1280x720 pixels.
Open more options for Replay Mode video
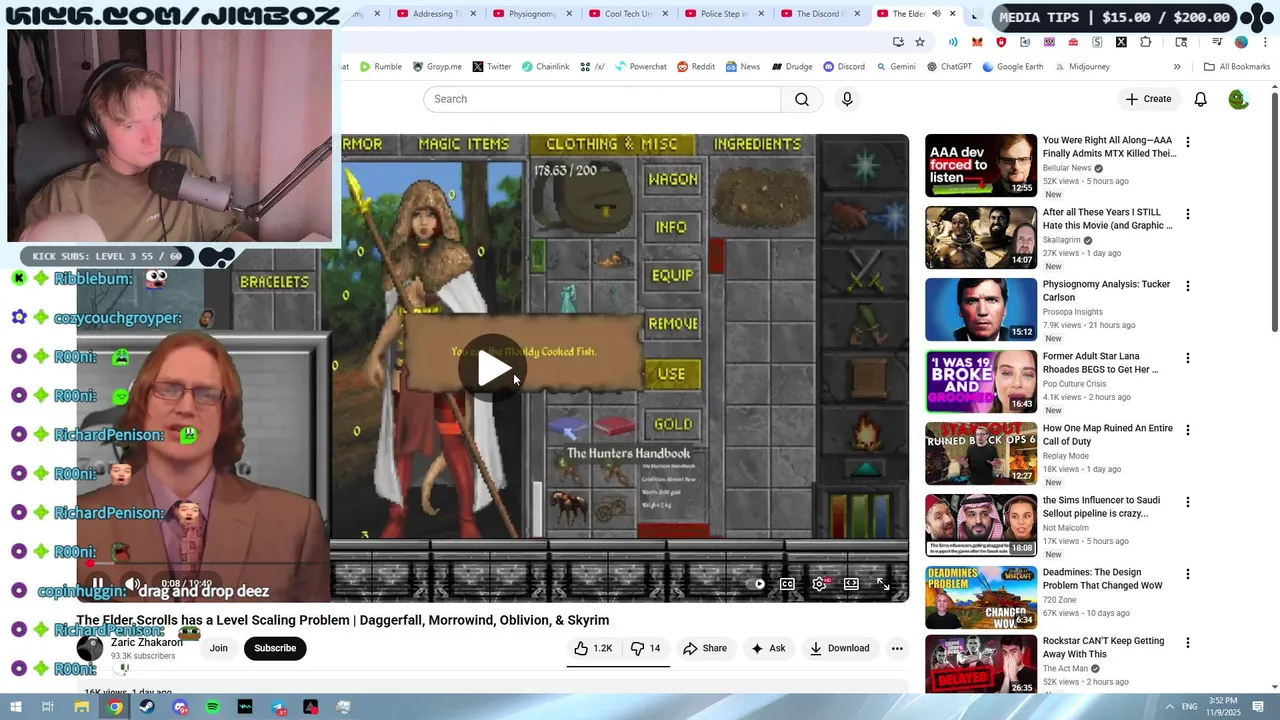1187,430
